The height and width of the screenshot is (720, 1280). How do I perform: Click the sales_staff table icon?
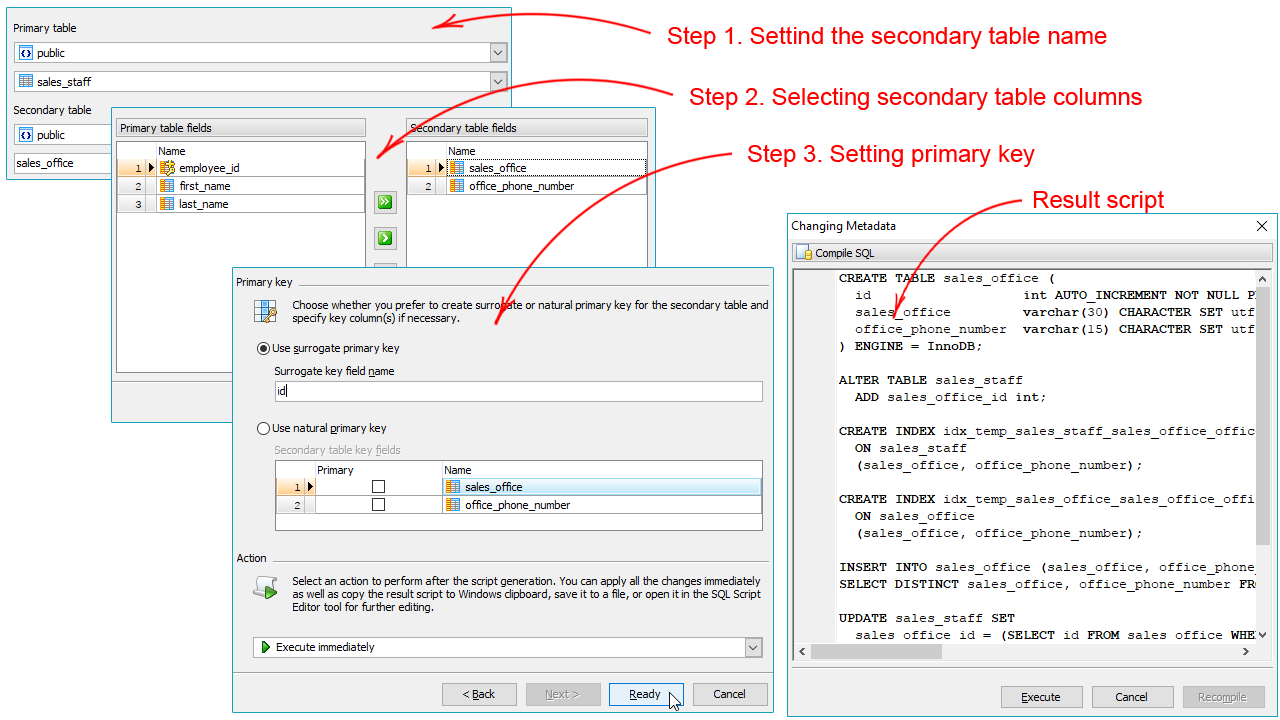[26, 81]
